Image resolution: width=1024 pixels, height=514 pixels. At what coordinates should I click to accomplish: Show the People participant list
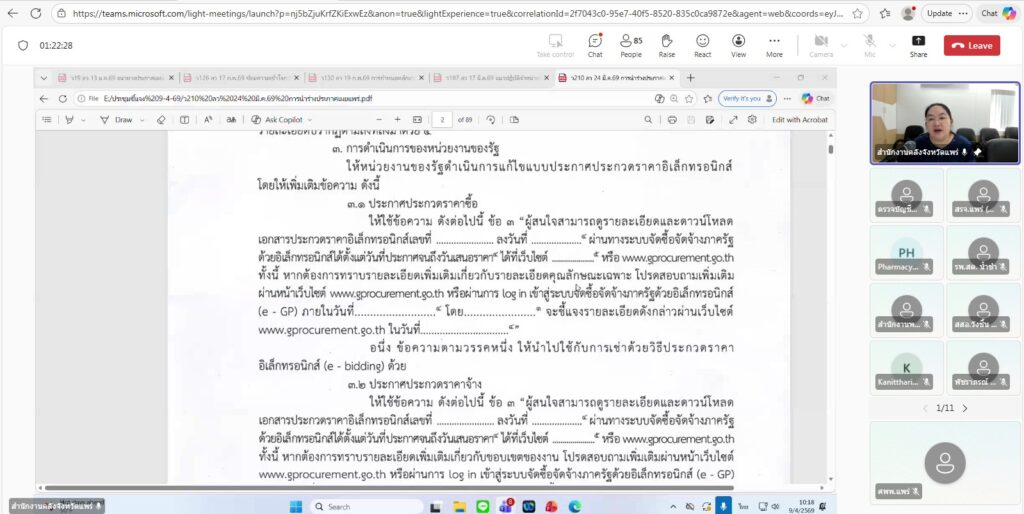pyautogui.click(x=631, y=45)
